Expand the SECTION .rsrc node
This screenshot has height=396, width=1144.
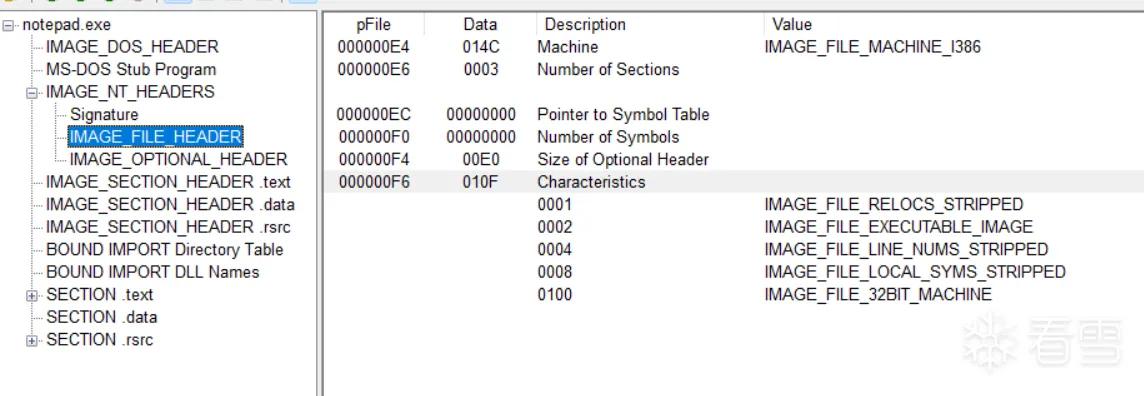tap(32, 341)
